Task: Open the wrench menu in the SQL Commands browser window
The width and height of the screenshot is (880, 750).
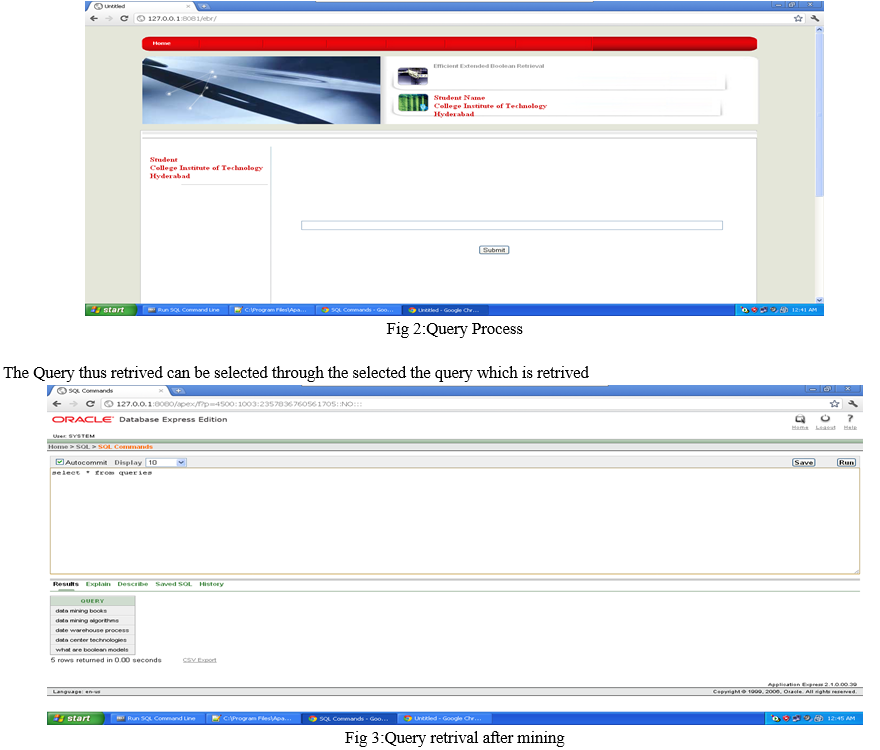Action: (852, 404)
